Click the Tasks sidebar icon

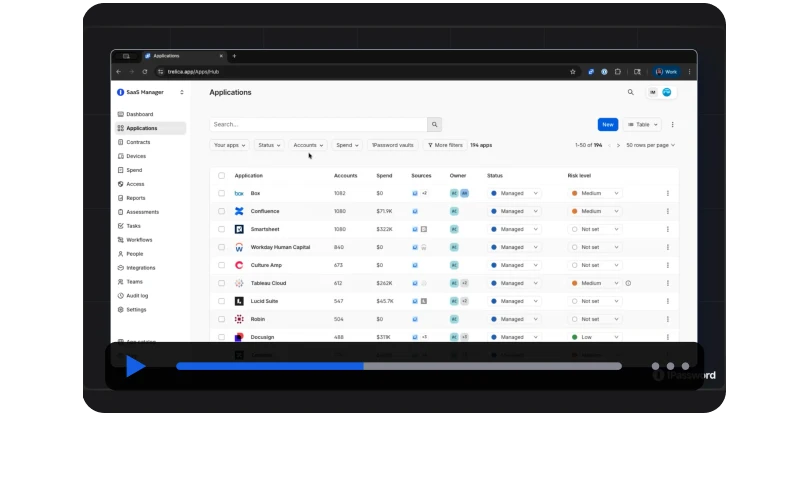click(x=120, y=226)
